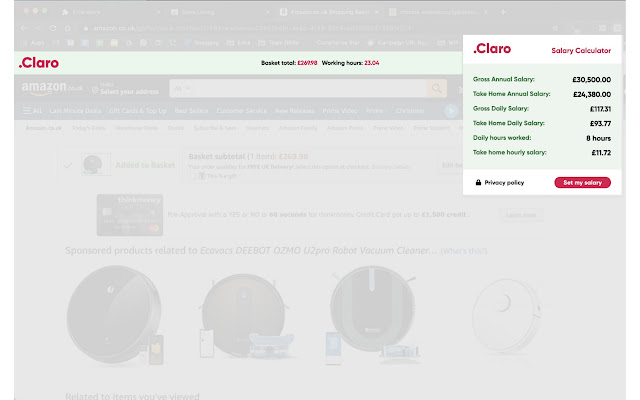Click the thinkmoney credit card image

point(130,215)
